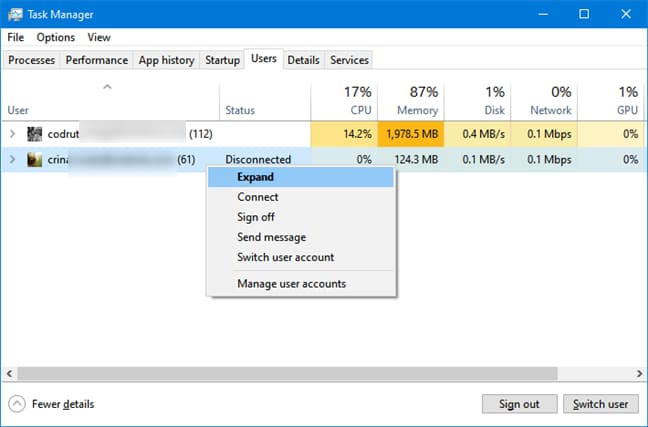Expand the codrut user row chevron

[x=13, y=133]
